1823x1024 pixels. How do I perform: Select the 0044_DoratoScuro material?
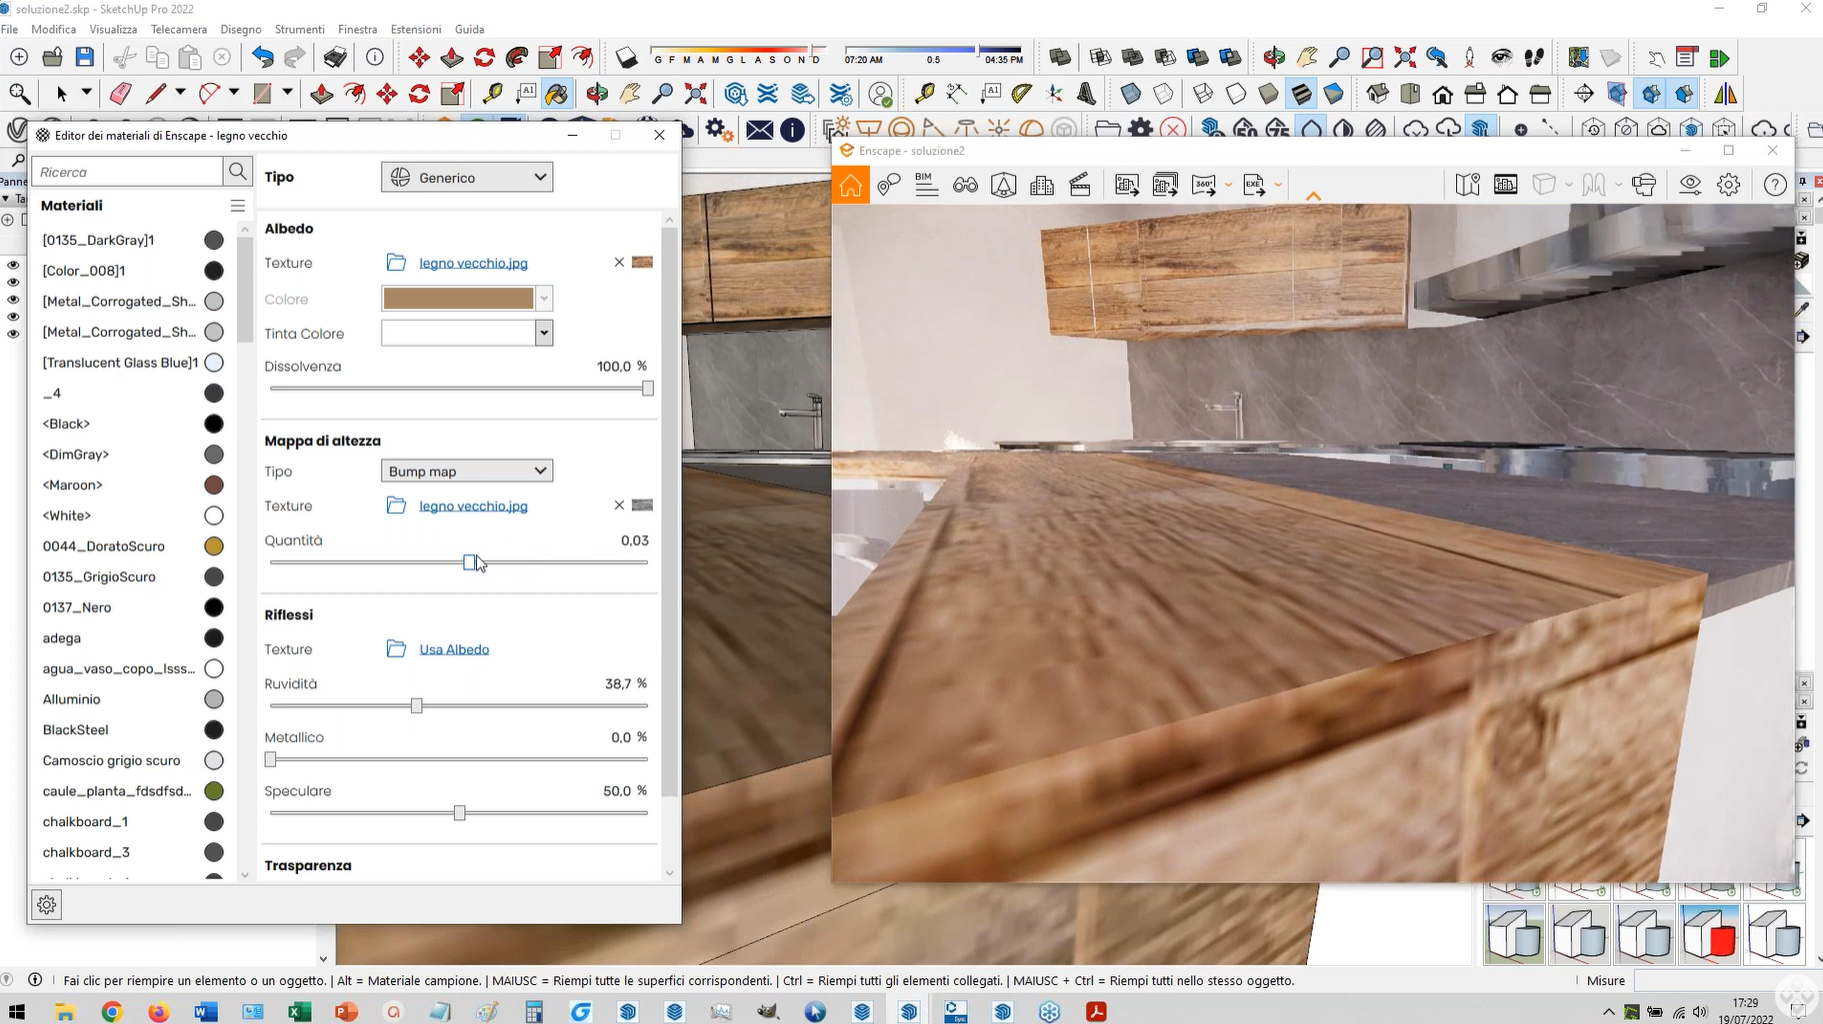104,546
